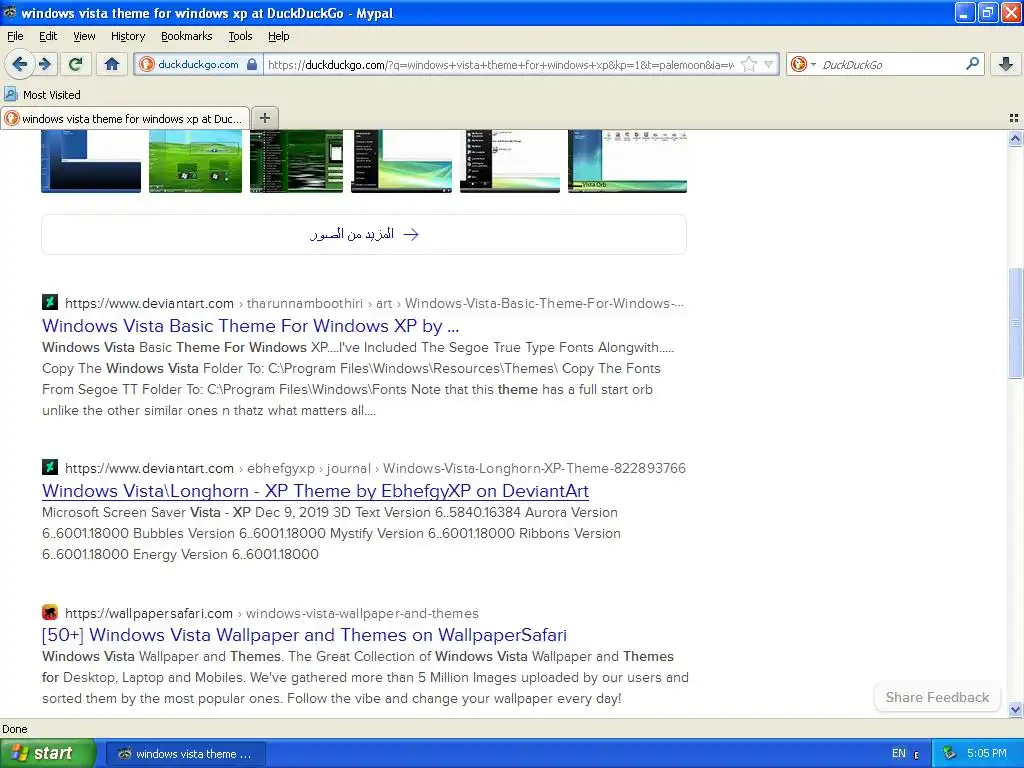
Task: Click the EN language indicator
Action: (899, 754)
